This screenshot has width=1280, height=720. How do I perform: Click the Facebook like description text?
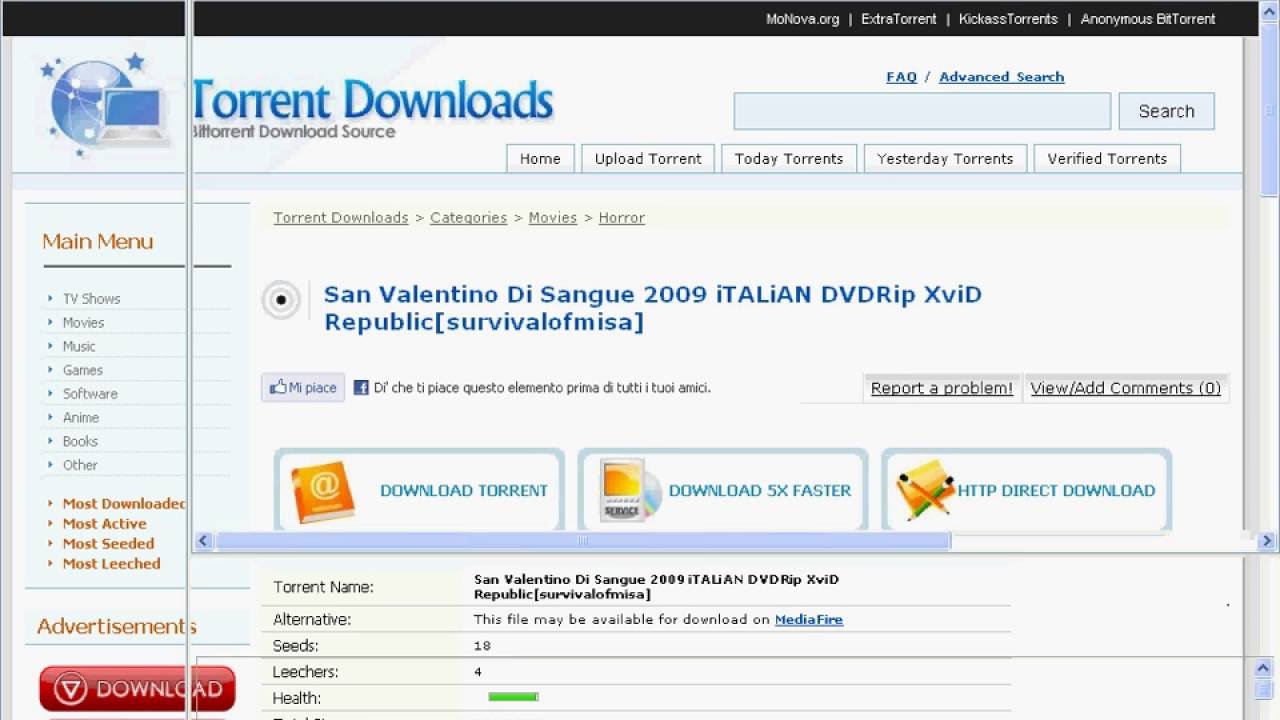tap(542, 388)
